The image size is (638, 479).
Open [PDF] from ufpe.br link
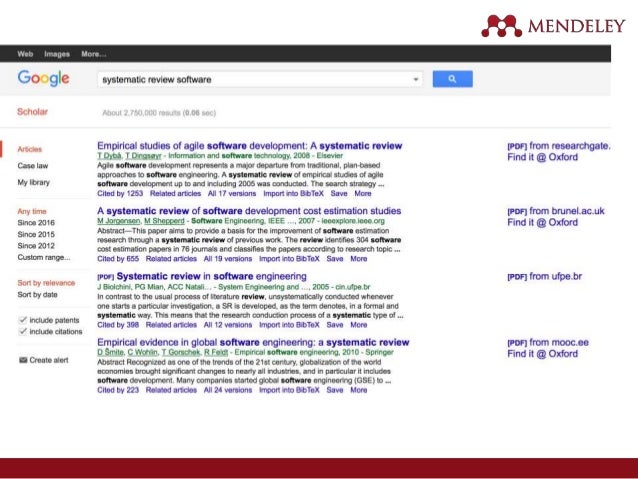click(544, 276)
